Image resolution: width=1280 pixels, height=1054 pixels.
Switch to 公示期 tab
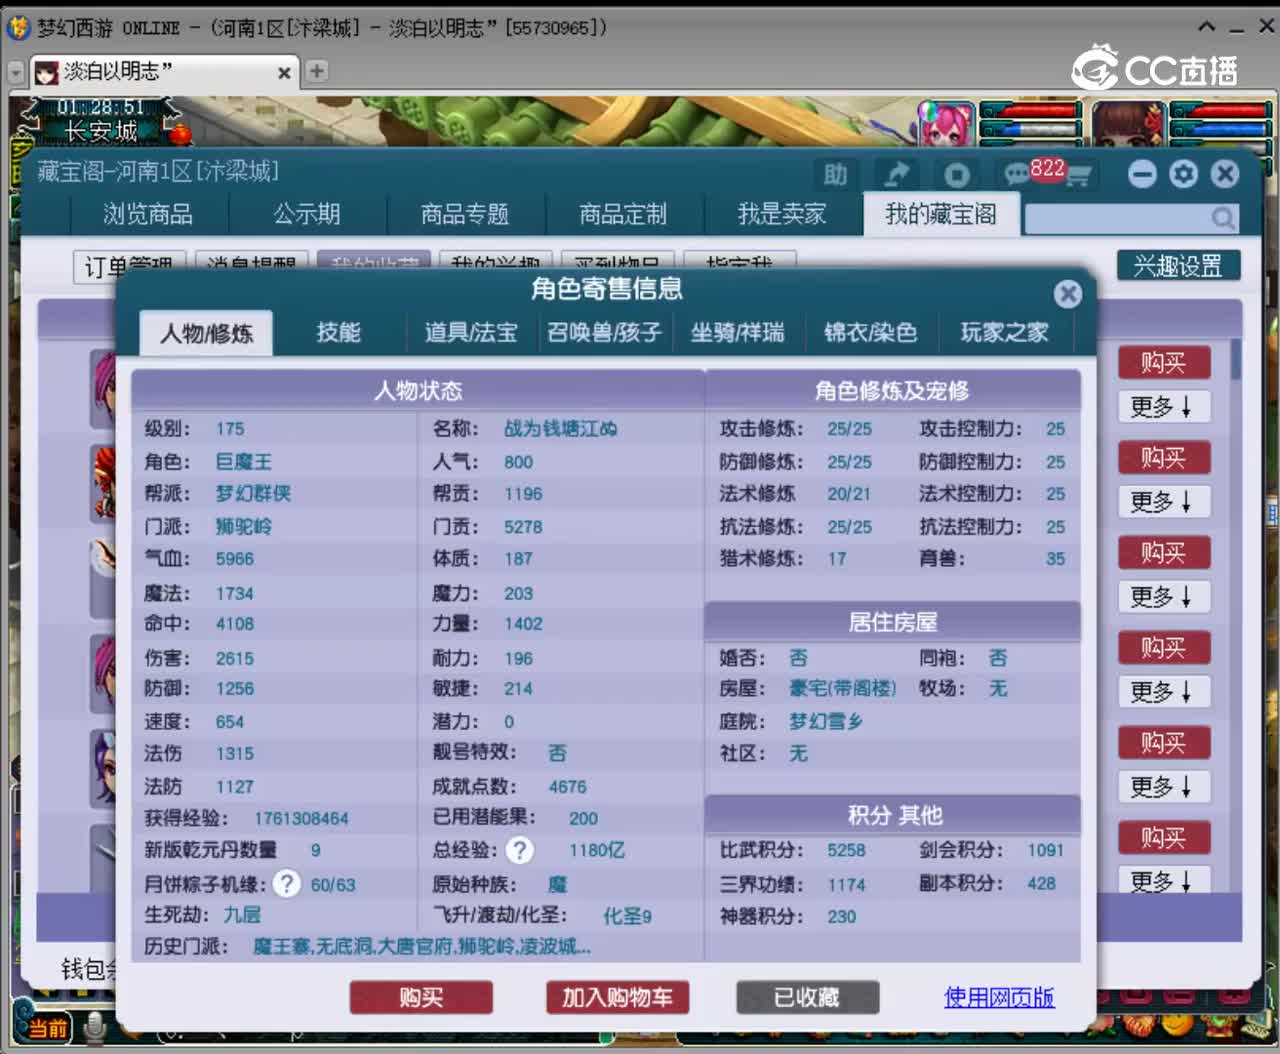coord(307,214)
